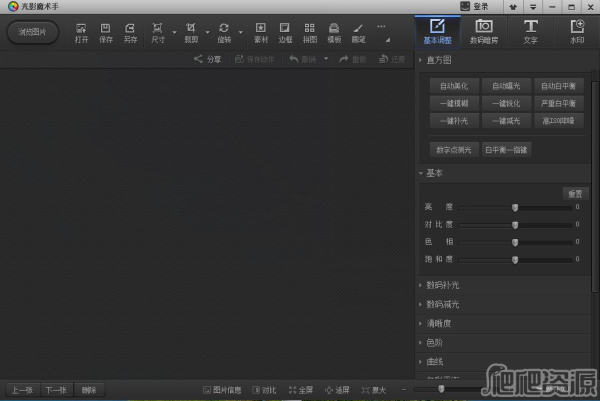Click the 浏览图片 (Browse images) button
The height and width of the screenshot is (401, 600).
pos(33,31)
